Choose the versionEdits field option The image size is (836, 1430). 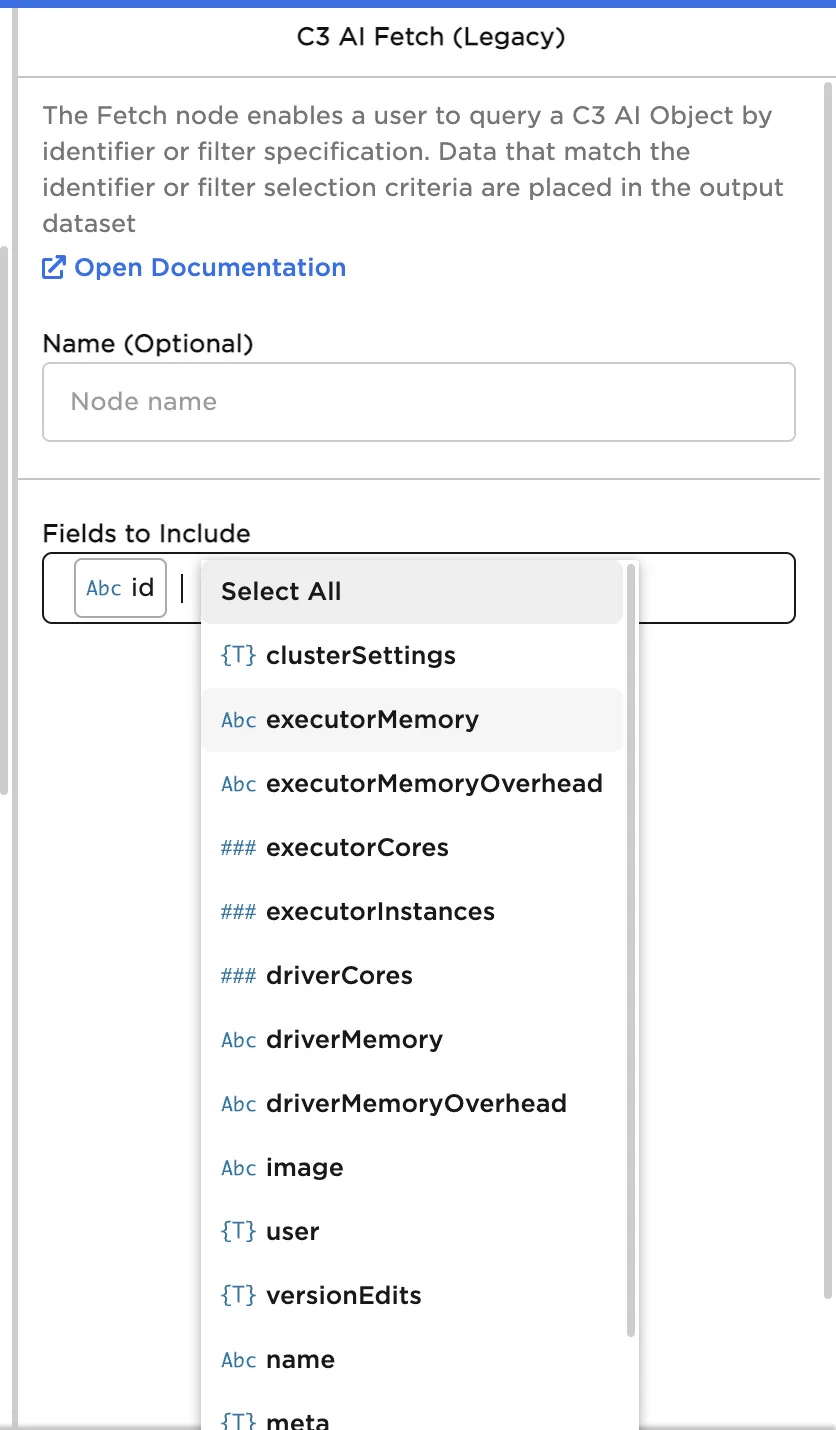[343, 1296]
